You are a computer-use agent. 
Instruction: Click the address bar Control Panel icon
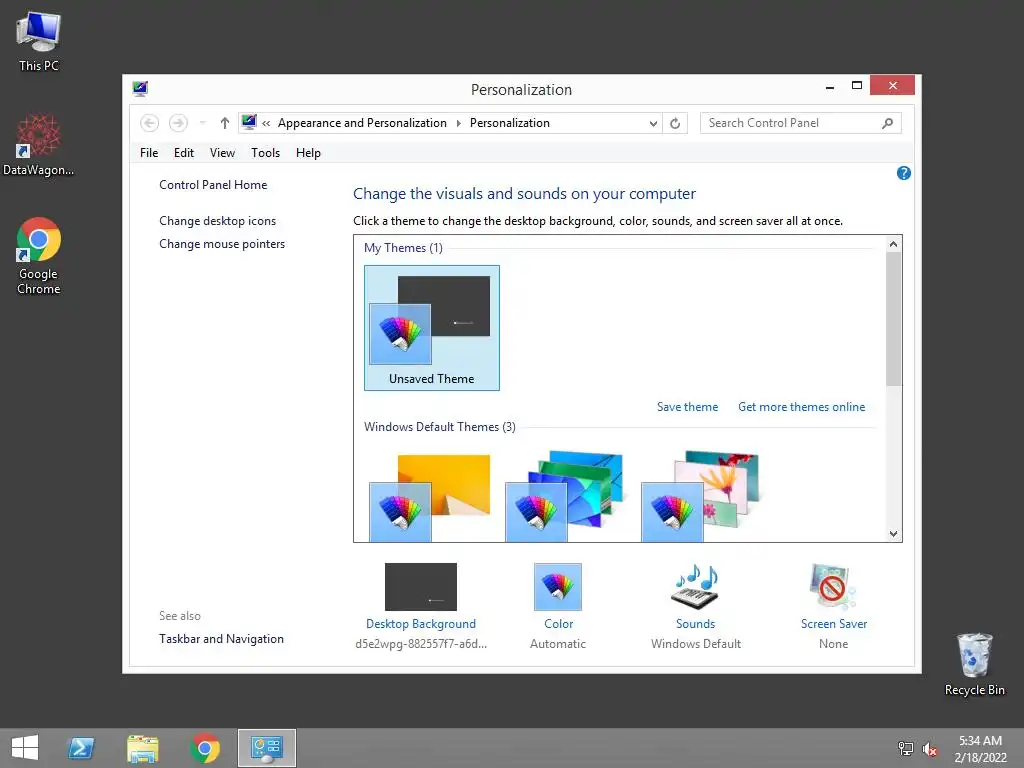tap(249, 122)
